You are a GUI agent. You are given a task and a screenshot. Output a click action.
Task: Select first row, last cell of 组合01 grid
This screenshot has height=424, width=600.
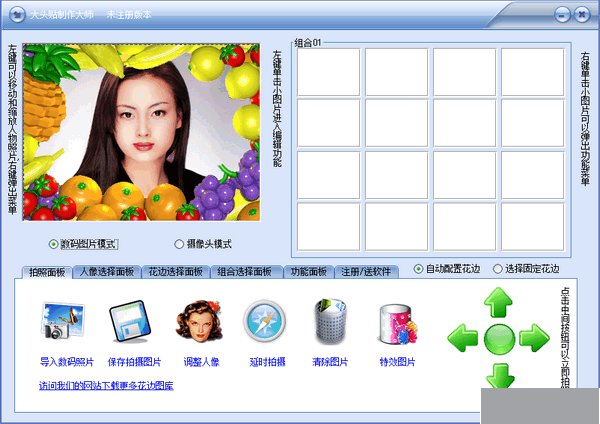[x=532, y=72]
